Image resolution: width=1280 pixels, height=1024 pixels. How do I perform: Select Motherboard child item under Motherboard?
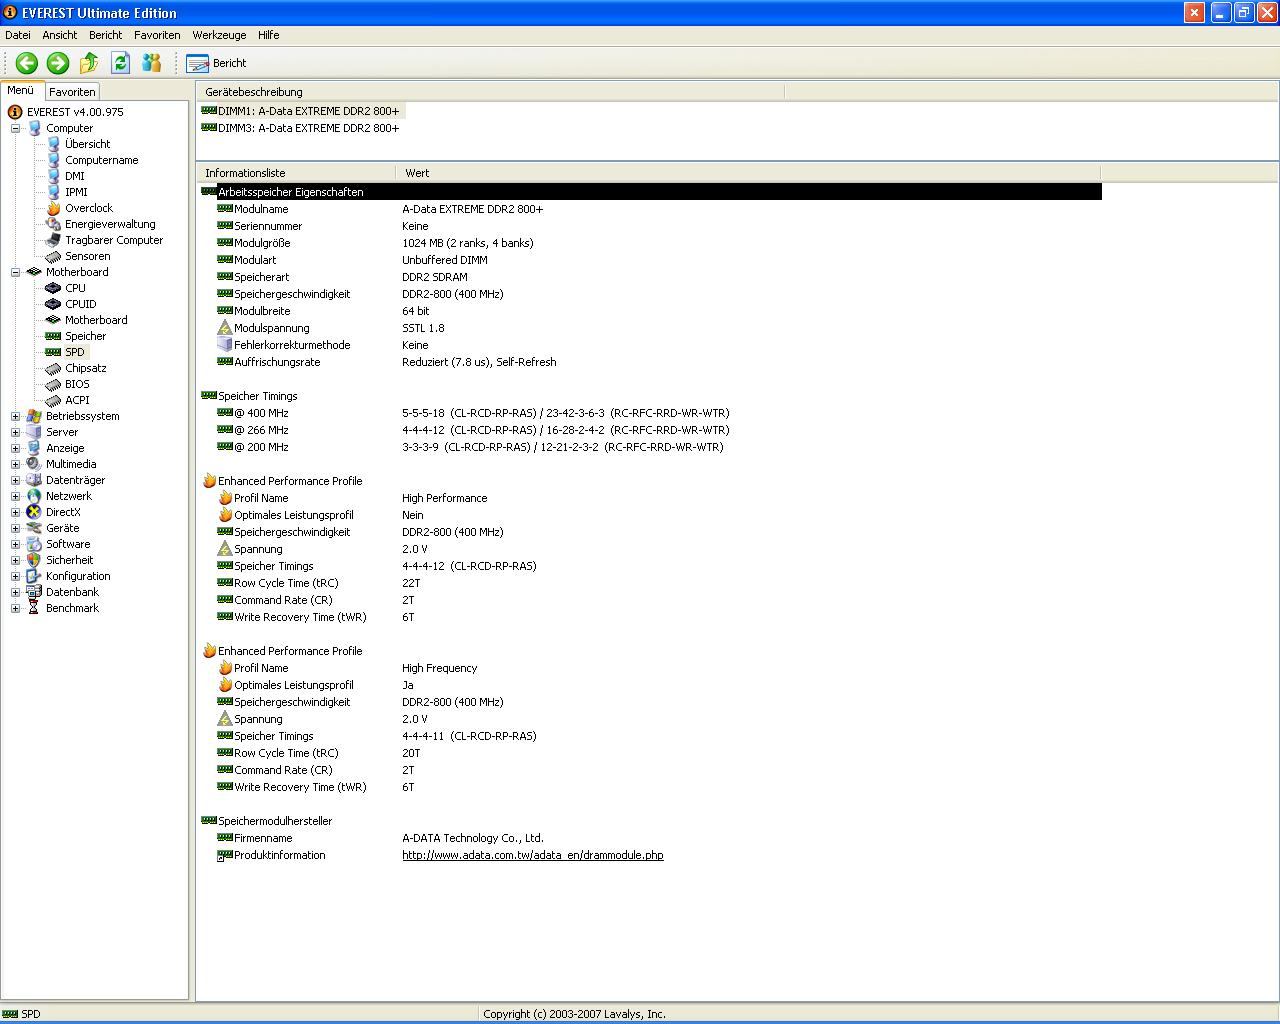pyautogui.click(x=96, y=320)
